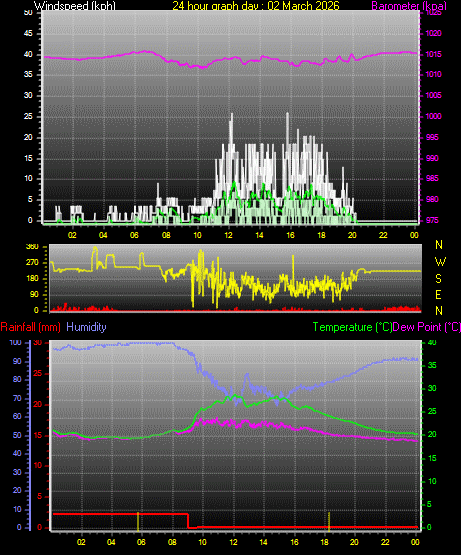Click hour '20' under the humidity chart
The image size is (461, 555).
[354, 542]
